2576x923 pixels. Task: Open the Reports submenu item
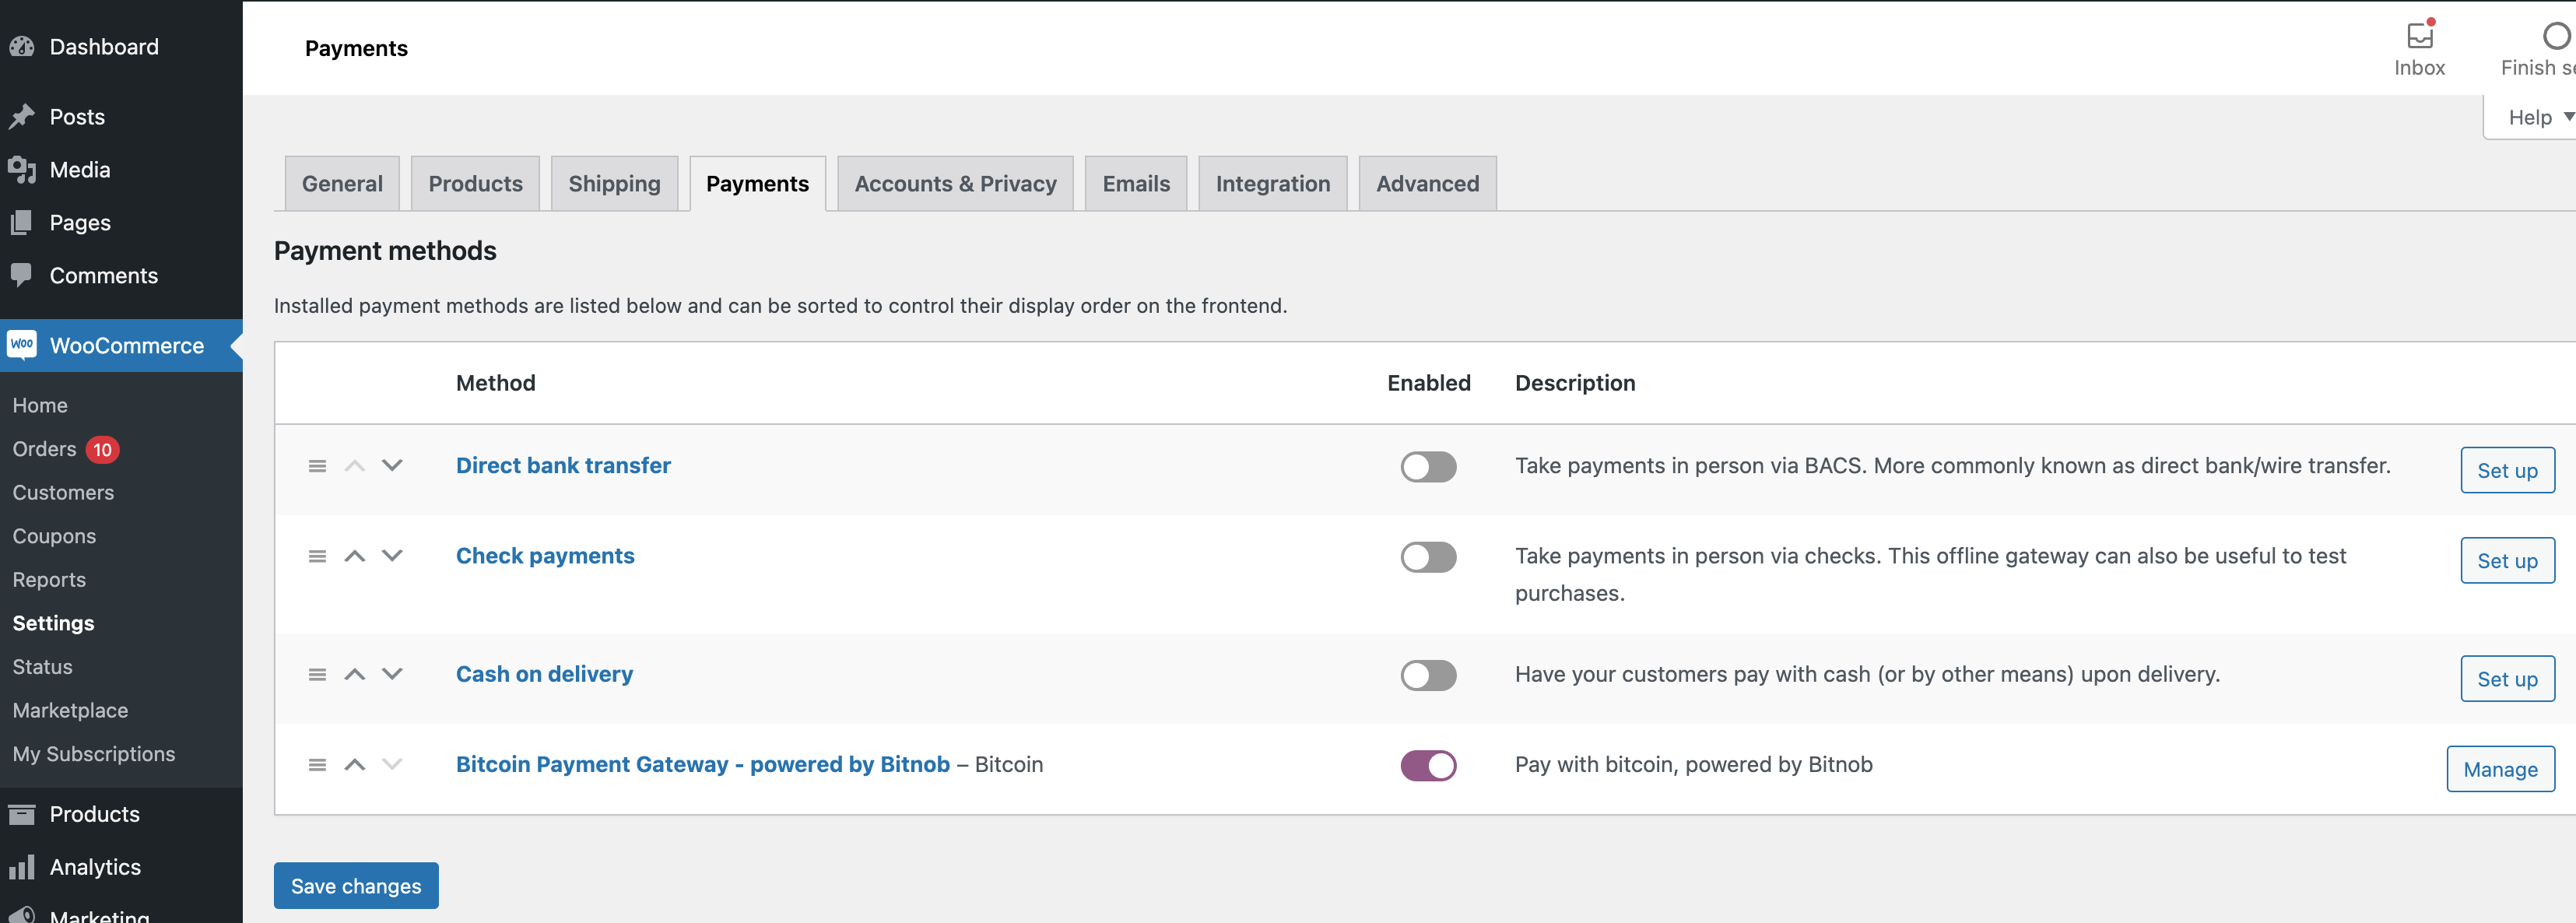tap(49, 580)
